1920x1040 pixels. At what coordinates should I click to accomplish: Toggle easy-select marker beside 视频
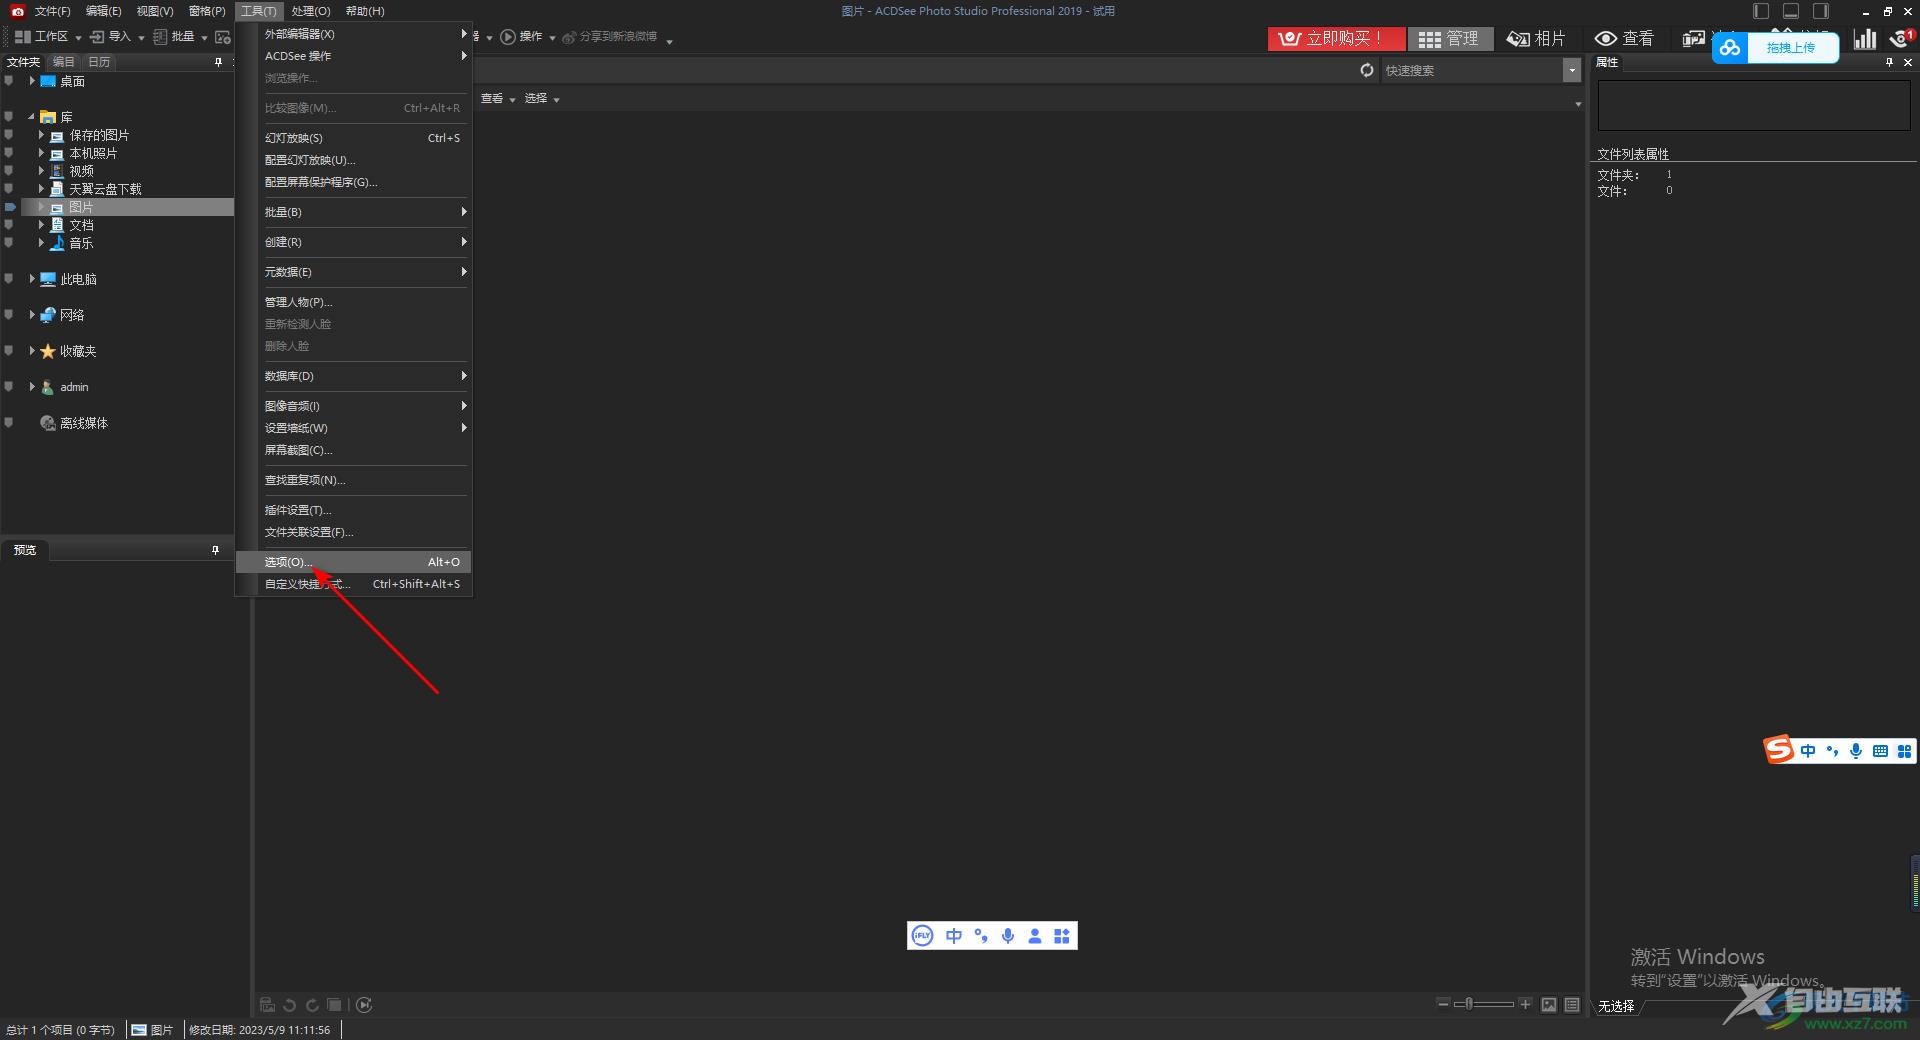point(9,171)
